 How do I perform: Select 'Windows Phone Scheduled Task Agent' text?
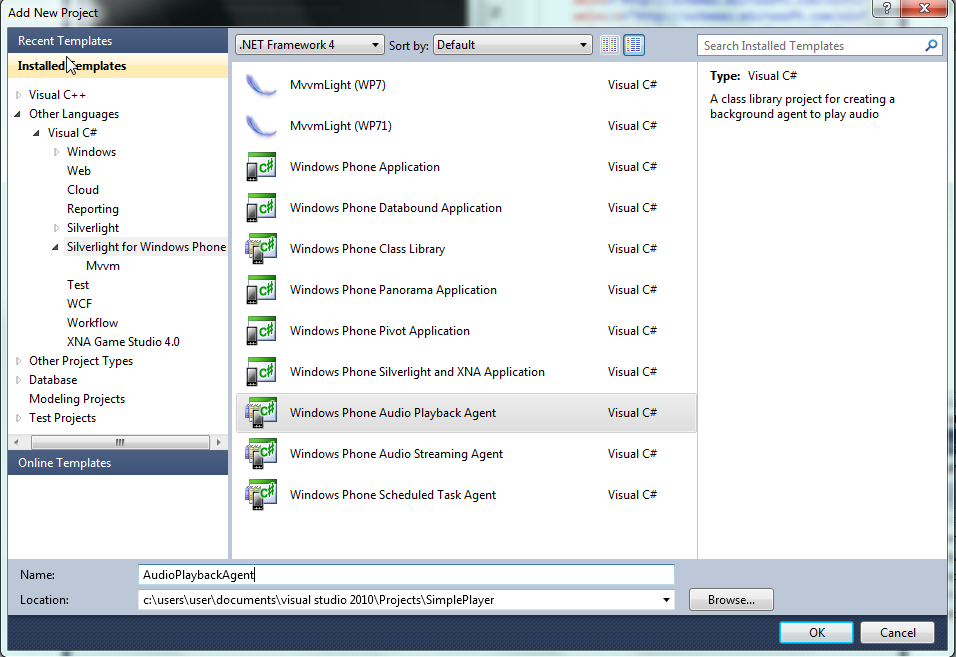click(x=393, y=495)
